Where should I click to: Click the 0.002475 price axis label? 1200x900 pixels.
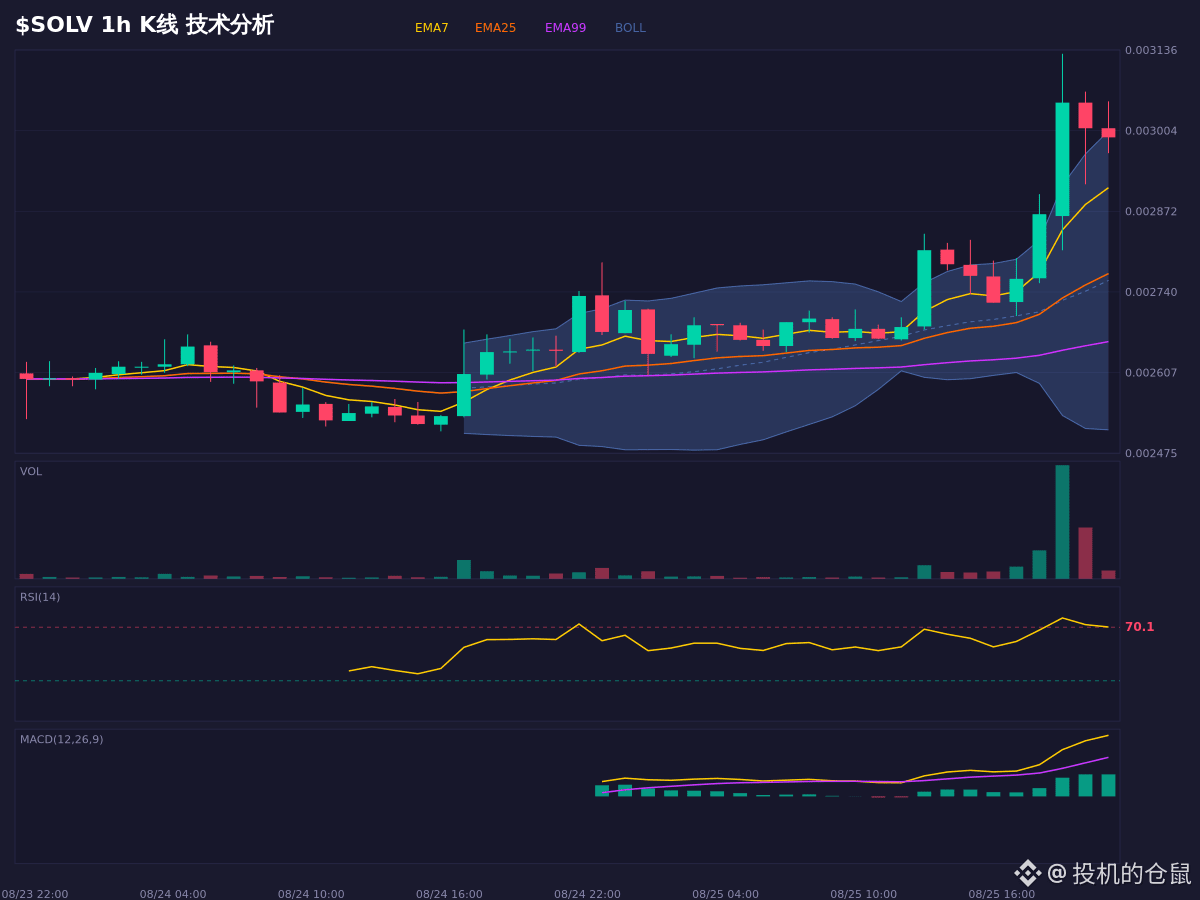[1151, 454]
